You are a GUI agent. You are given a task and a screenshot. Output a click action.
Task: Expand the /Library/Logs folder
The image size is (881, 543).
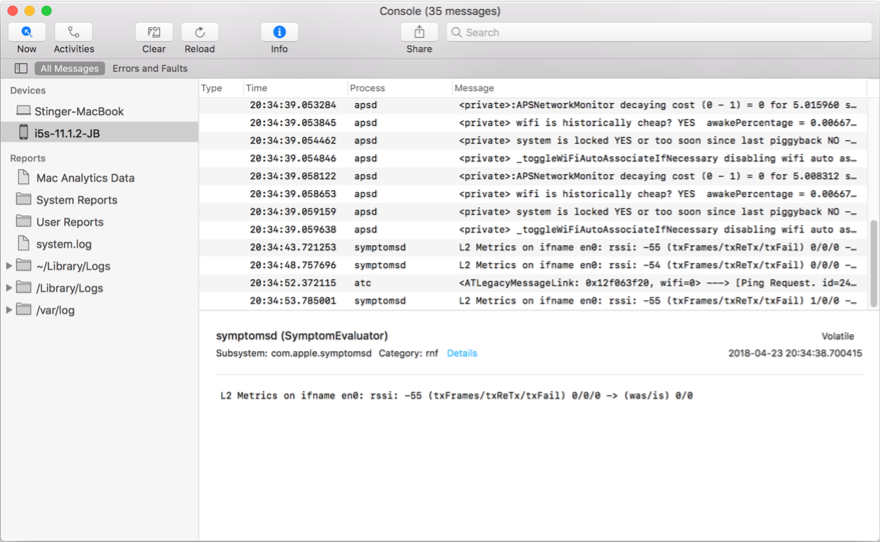(8, 287)
